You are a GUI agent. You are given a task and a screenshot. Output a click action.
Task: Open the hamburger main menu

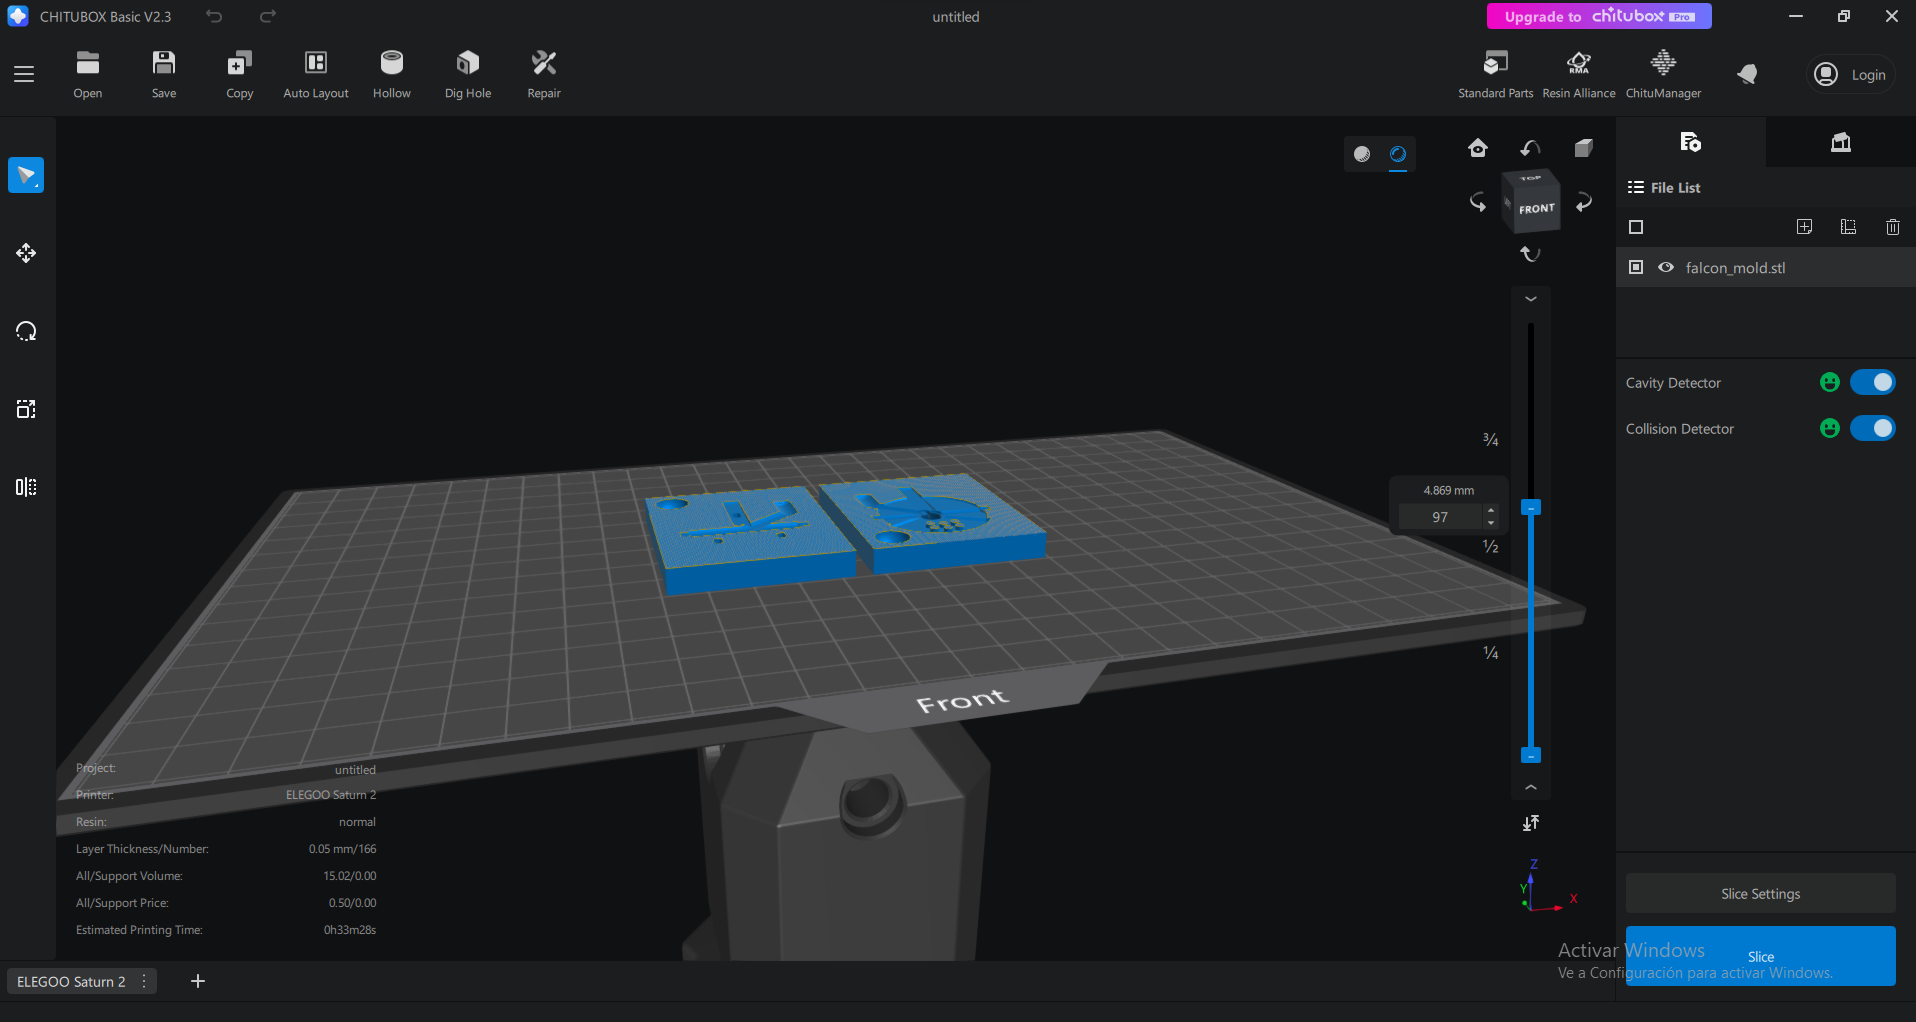(x=24, y=74)
